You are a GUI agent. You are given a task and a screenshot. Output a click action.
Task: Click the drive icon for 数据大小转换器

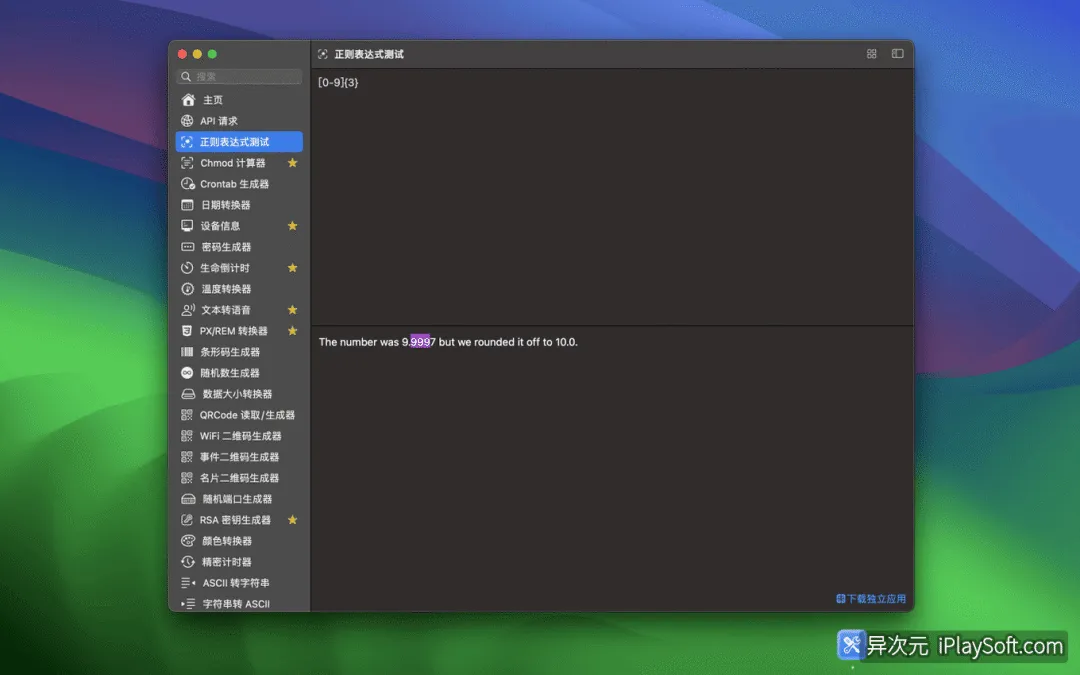(188, 394)
